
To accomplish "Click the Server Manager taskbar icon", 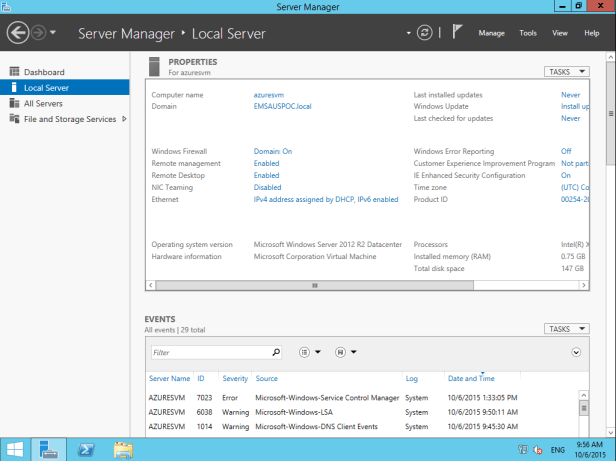I will tap(50, 450).
